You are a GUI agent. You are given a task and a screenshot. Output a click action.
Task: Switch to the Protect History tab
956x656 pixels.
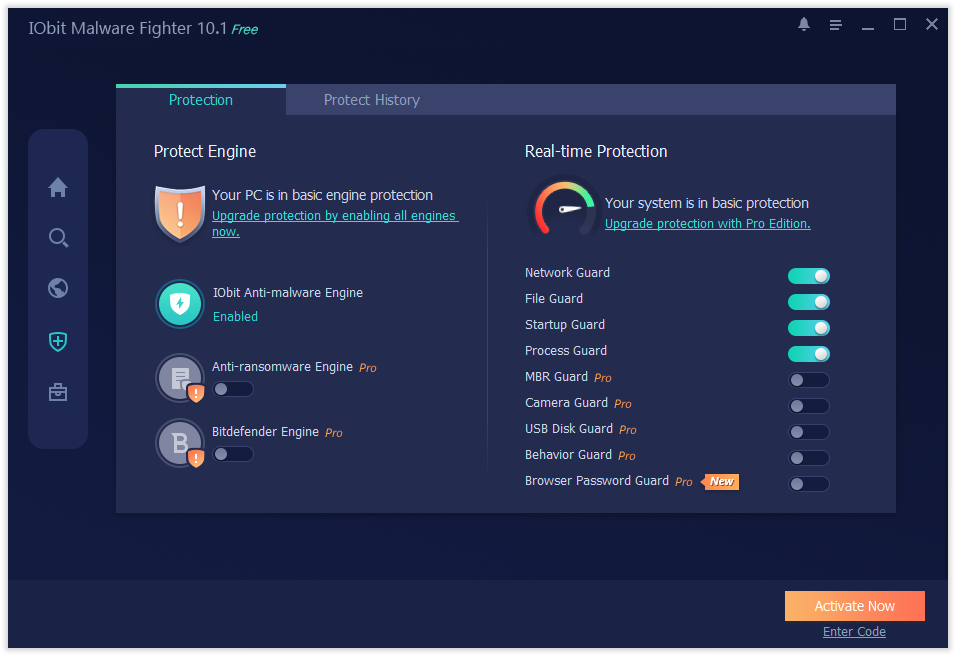(x=371, y=99)
